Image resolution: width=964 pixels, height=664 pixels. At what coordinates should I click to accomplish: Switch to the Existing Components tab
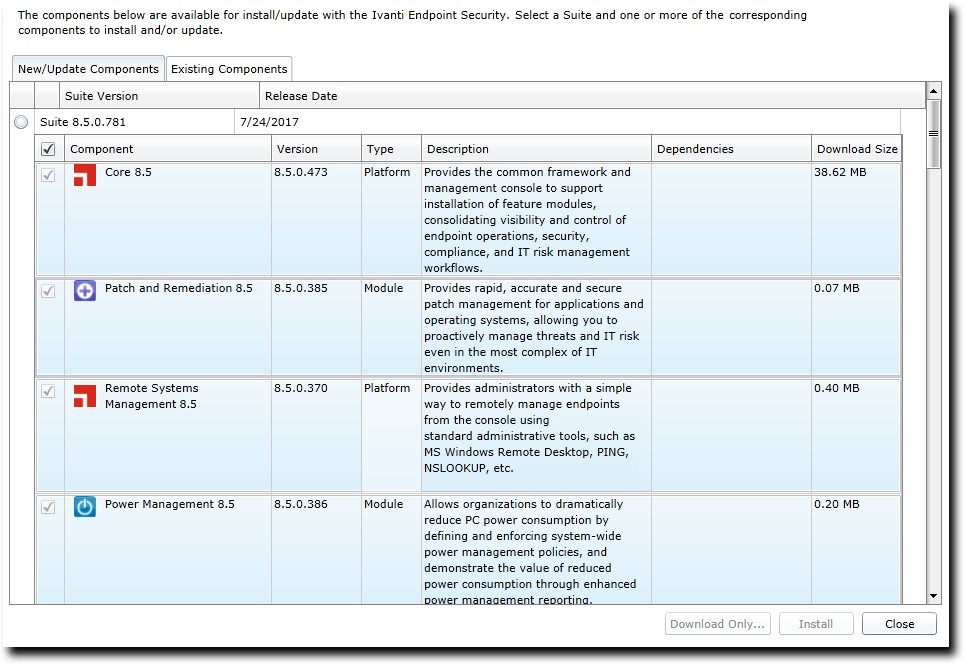pyautogui.click(x=229, y=69)
